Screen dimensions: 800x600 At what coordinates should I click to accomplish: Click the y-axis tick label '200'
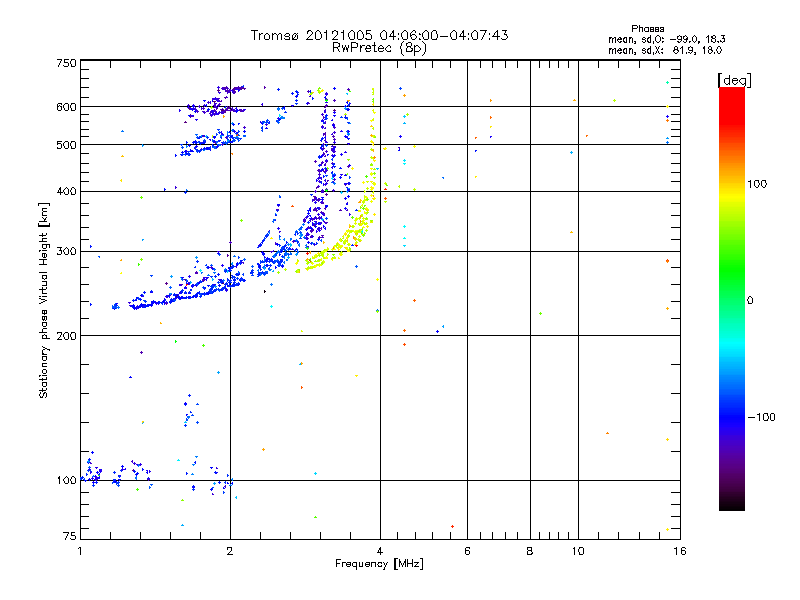(x=66, y=336)
